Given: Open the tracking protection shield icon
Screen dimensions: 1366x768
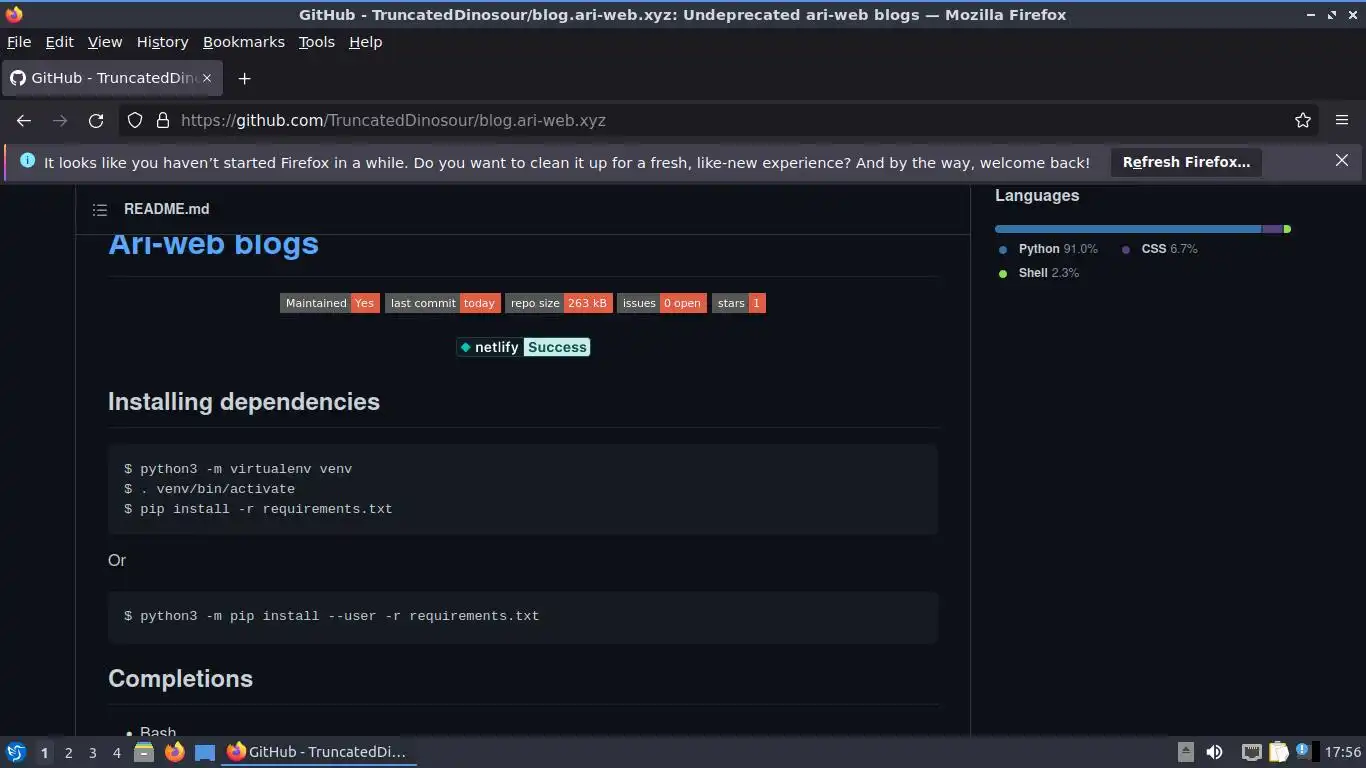Looking at the screenshot, I should point(135,120).
